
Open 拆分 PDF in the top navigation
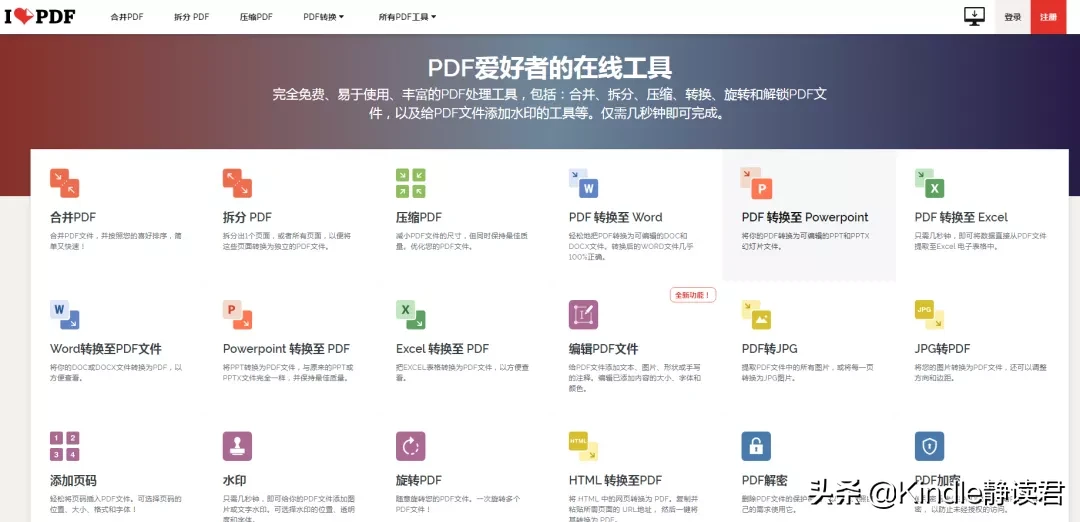pyautogui.click(x=191, y=17)
